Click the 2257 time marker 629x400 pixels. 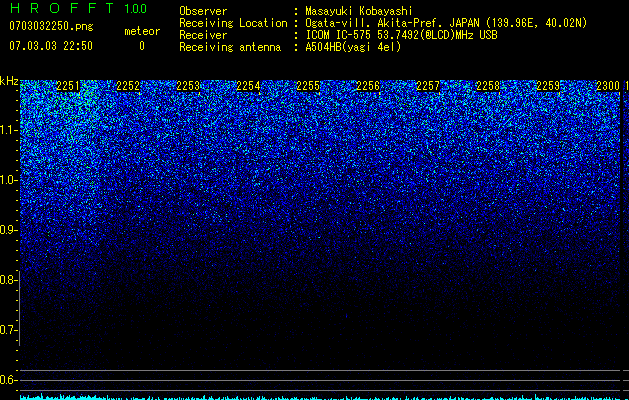428,86
